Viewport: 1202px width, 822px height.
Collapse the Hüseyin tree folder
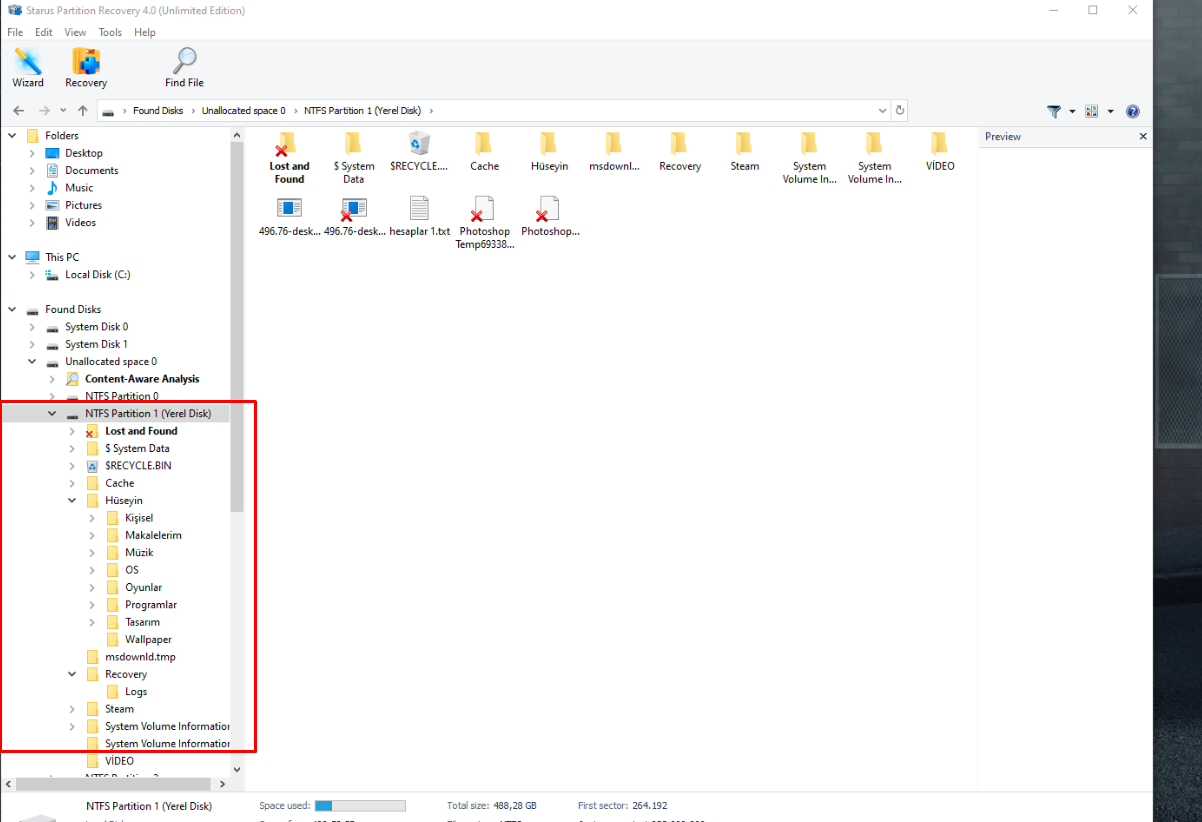pyautogui.click(x=72, y=500)
